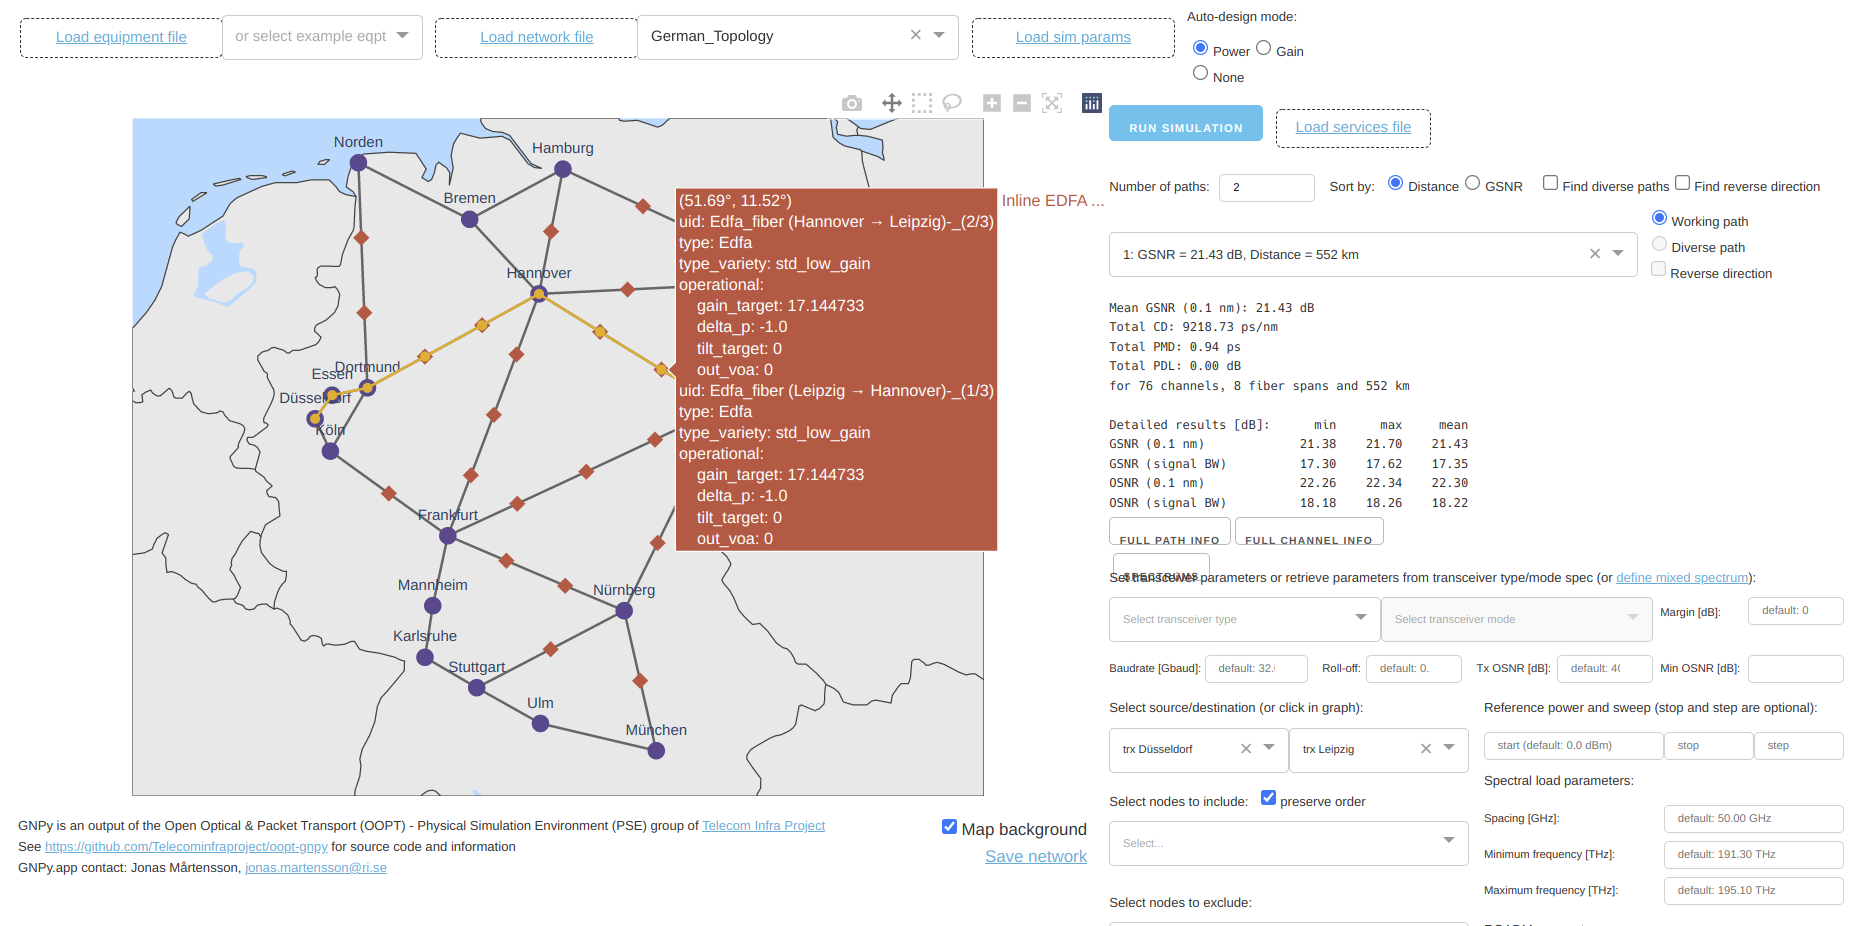Open the Full Path Info tab

1169,534
